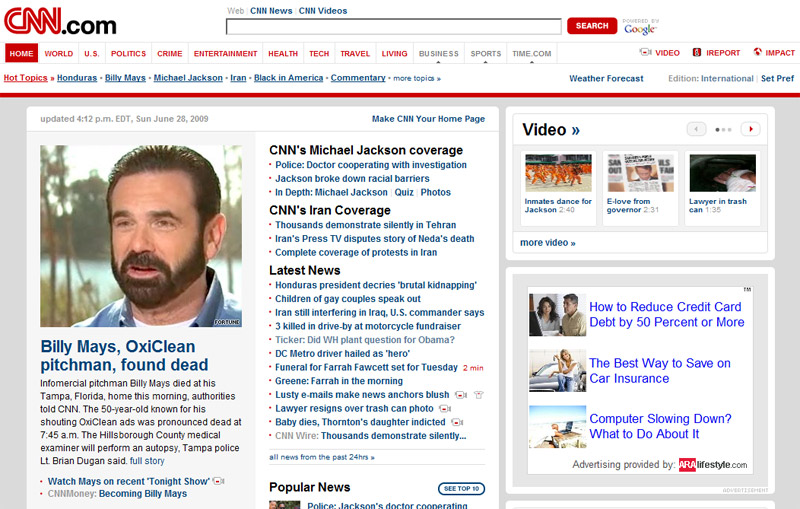Open E-love from governor video thumbnail

tap(640, 173)
